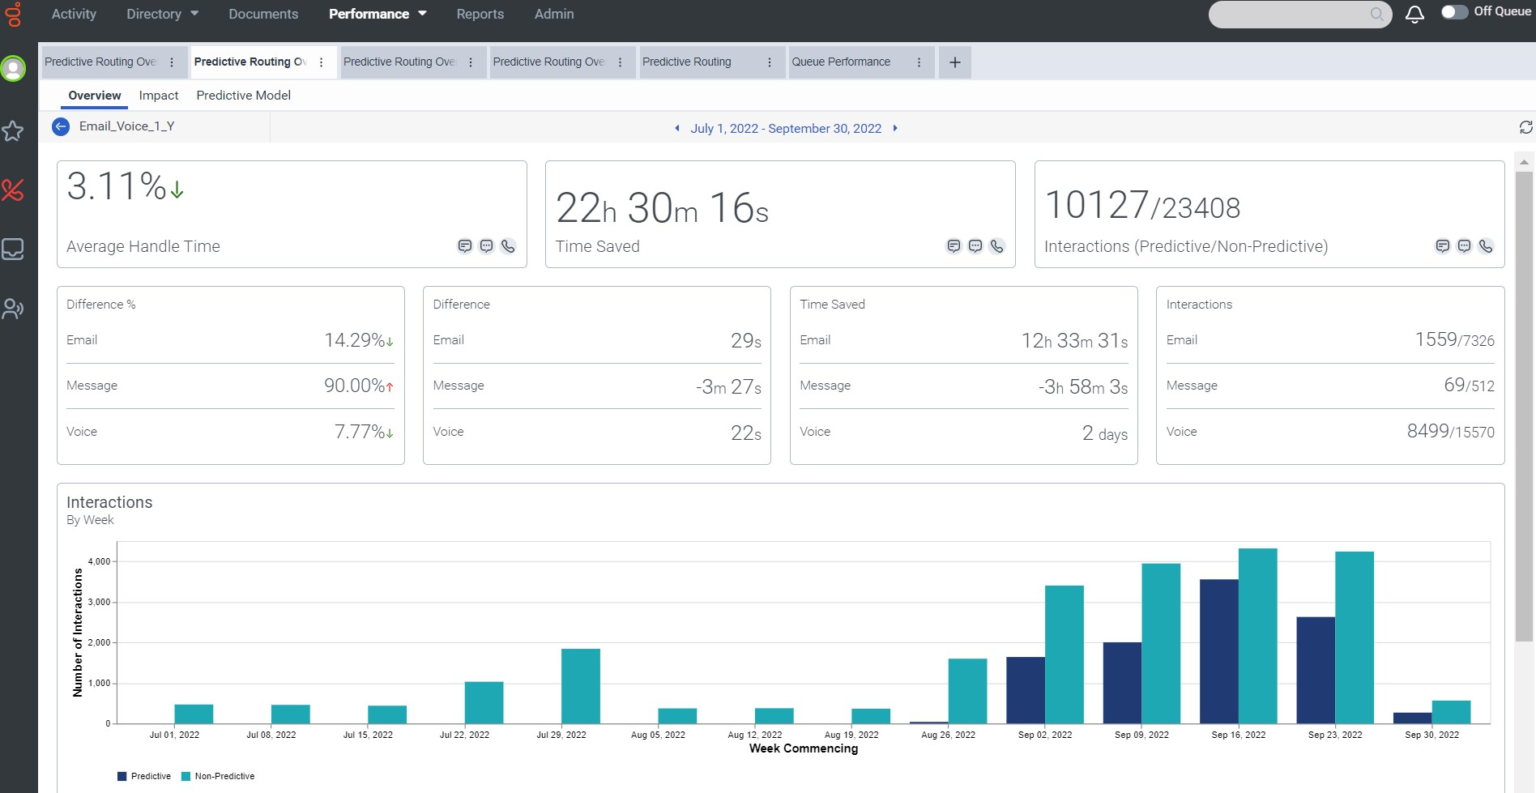Advance the date range with the right arrow
1536x793 pixels.
tap(895, 128)
